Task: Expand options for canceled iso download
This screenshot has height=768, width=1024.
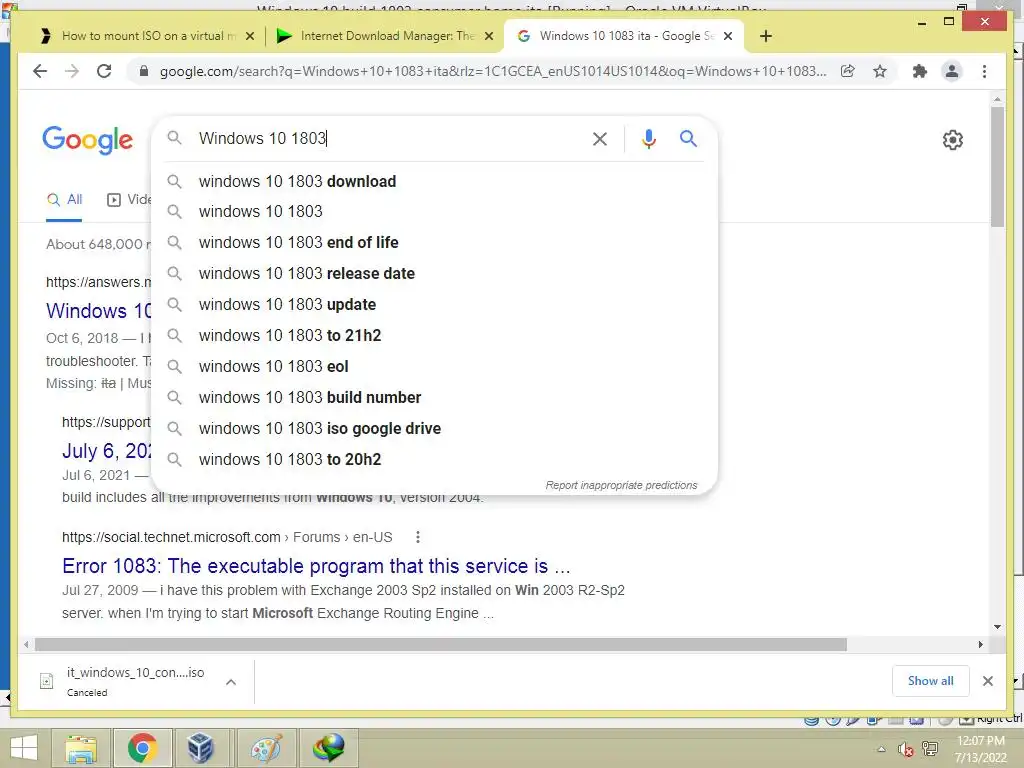Action: point(231,682)
